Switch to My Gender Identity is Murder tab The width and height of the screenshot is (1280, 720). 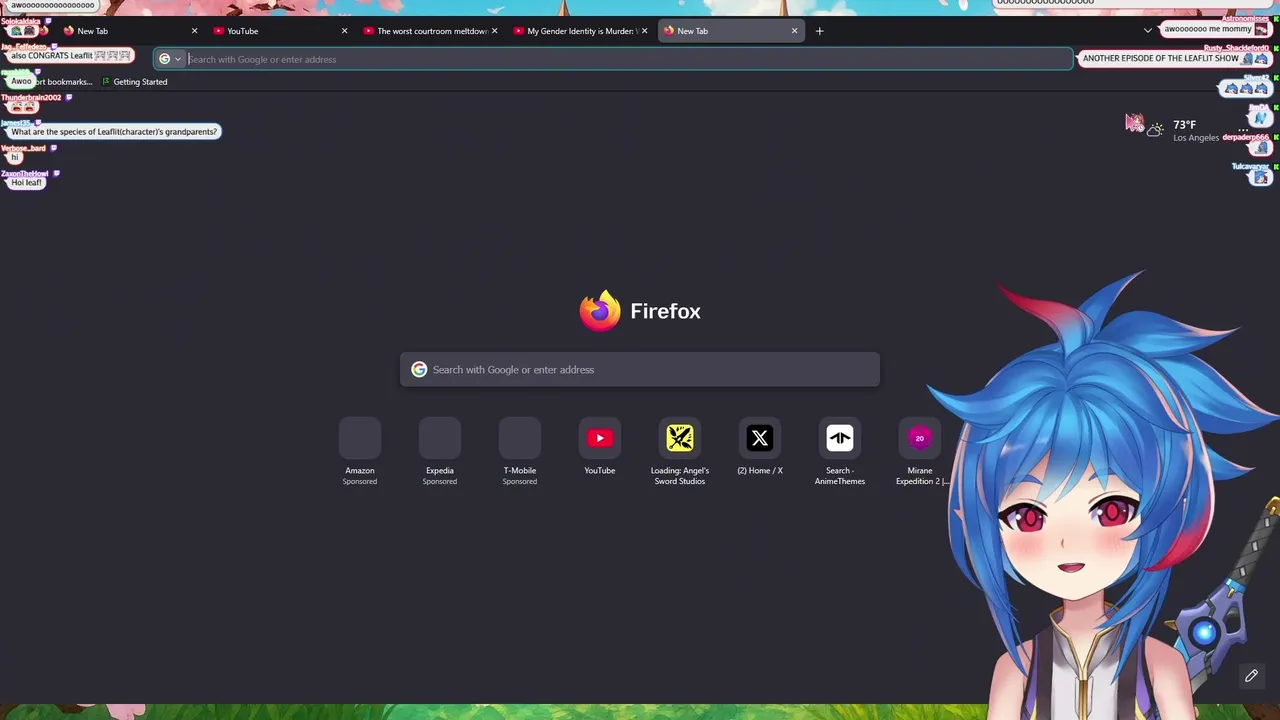point(582,31)
